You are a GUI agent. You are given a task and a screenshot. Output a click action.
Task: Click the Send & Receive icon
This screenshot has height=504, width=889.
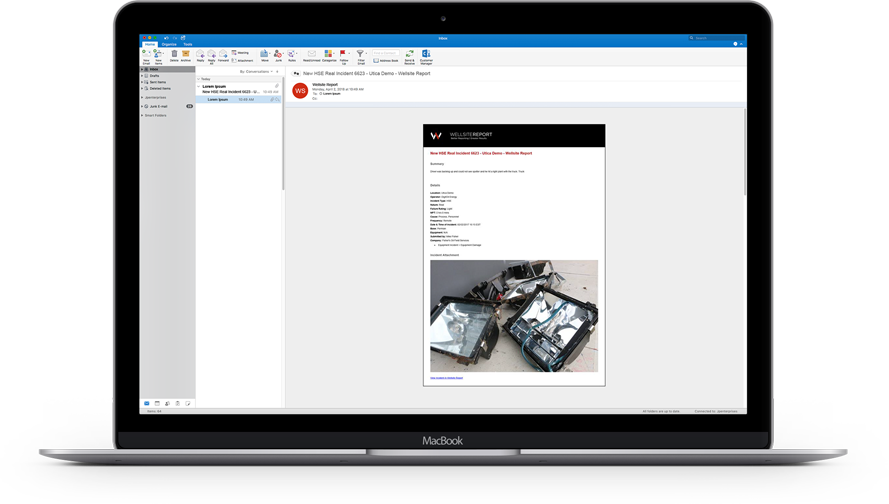[x=410, y=54]
